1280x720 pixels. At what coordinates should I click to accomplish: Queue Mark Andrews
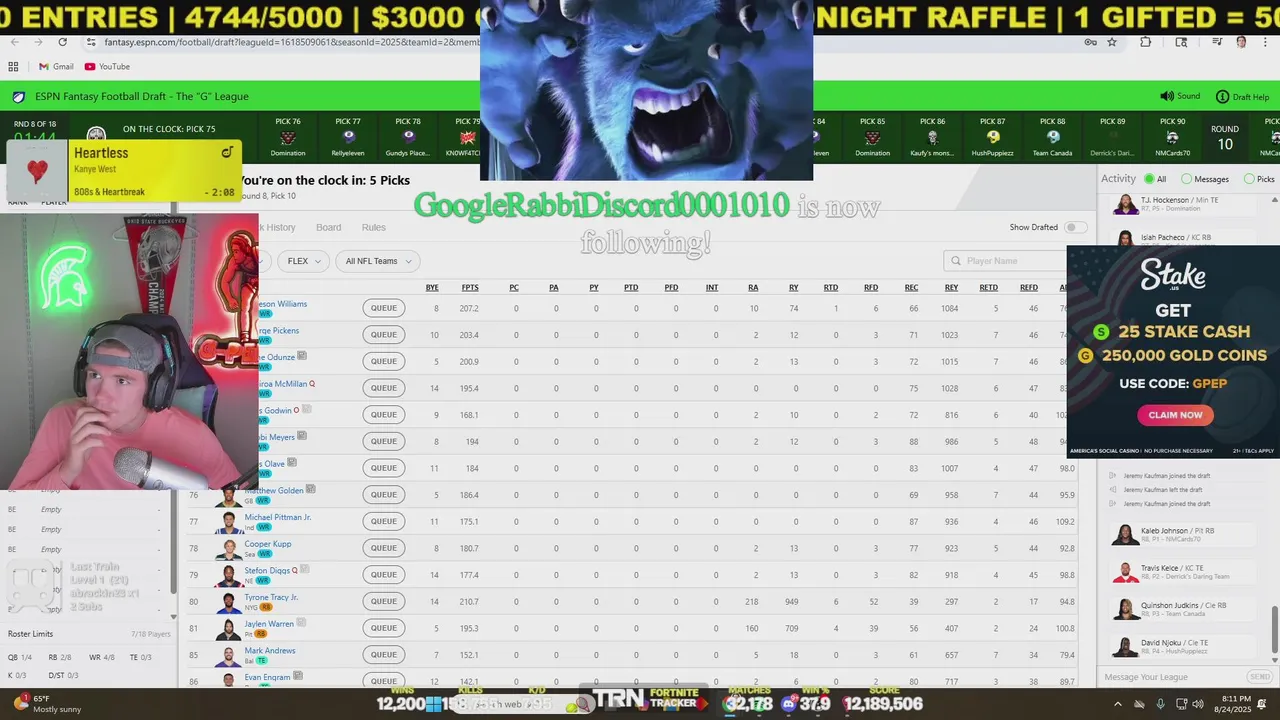point(384,654)
